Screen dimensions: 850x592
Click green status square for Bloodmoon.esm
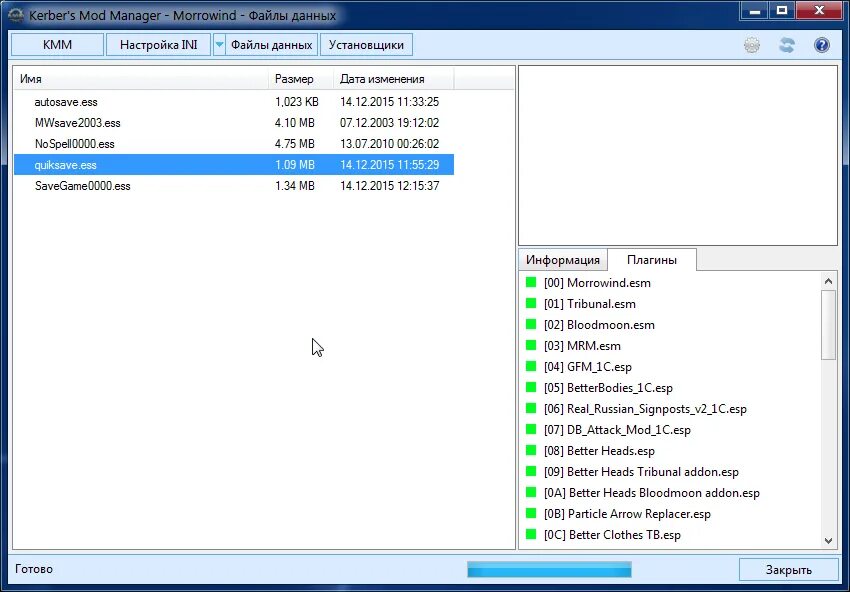[x=531, y=324]
